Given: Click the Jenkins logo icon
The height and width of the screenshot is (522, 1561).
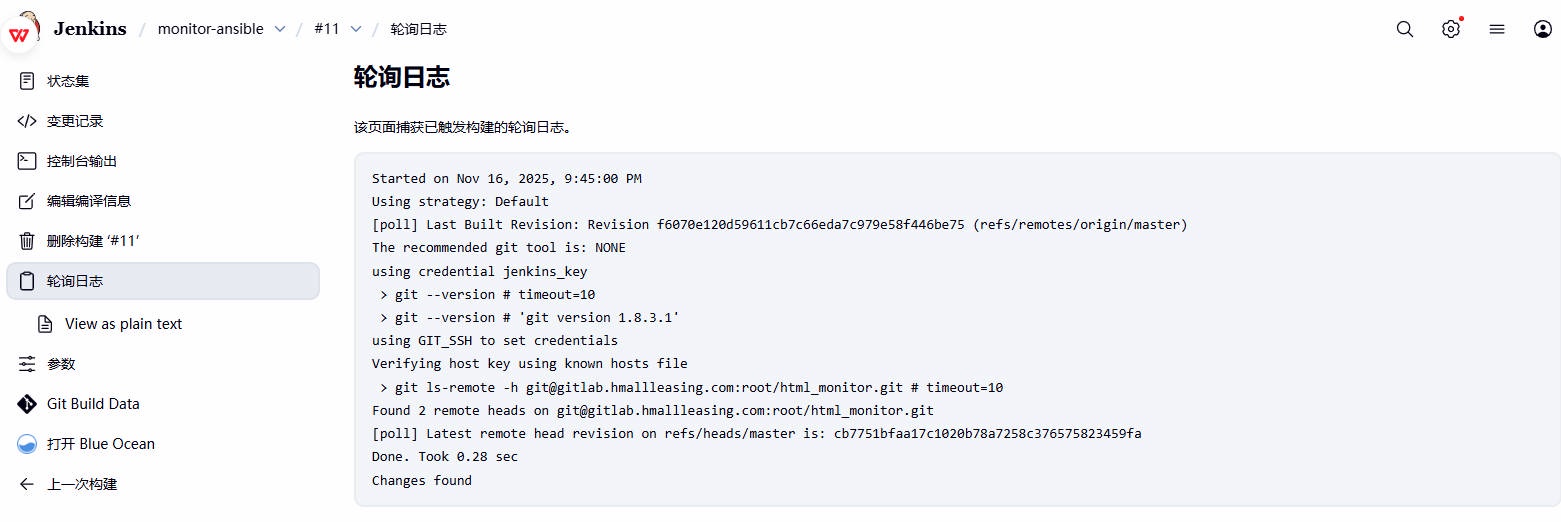Looking at the screenshot, I should [x=22, y=28].
